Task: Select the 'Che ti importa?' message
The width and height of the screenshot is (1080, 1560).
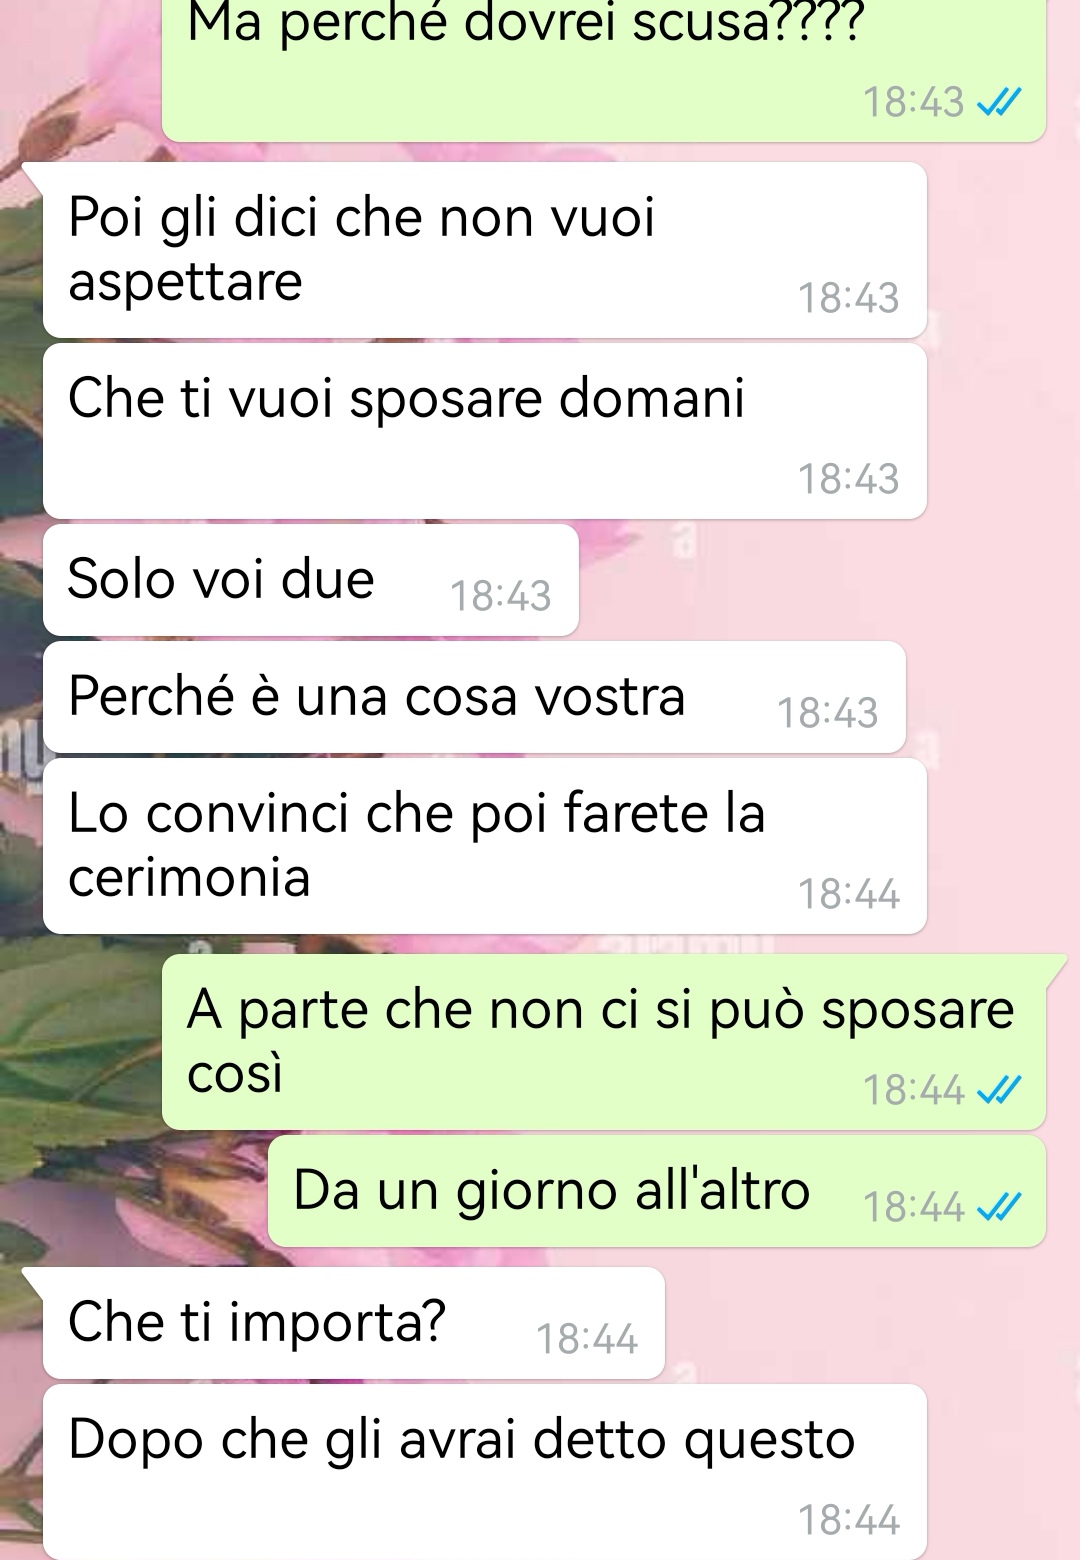Action: 354,1323
